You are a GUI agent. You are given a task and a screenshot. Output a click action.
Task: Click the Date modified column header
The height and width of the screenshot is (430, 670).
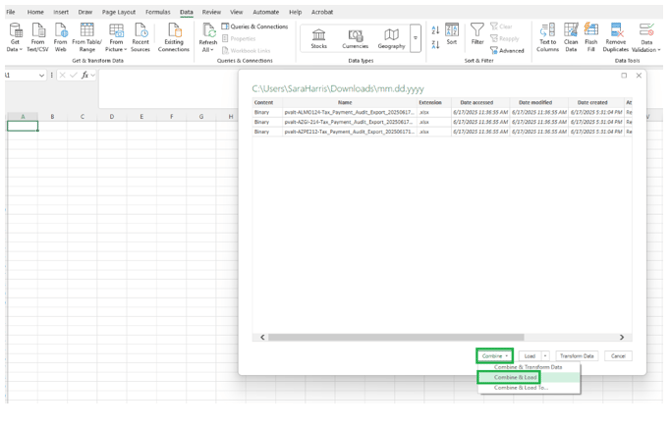[539, 103]
